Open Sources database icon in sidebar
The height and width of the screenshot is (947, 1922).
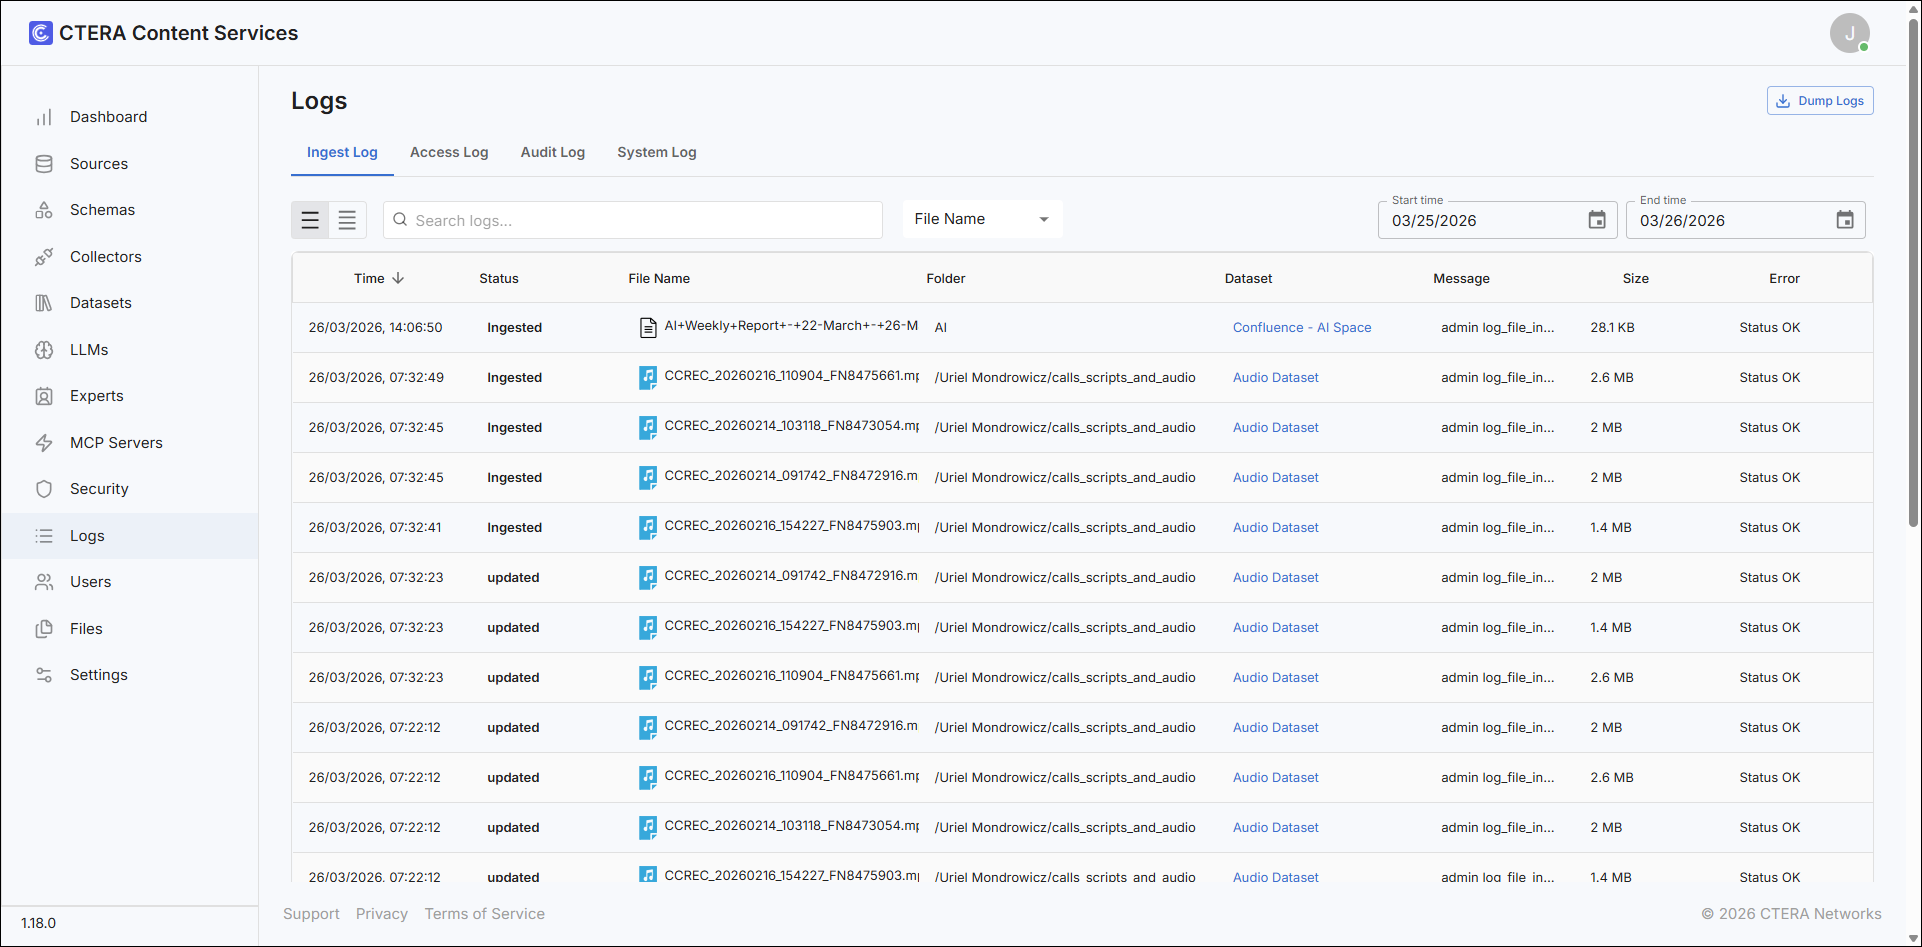coord(44,164)
